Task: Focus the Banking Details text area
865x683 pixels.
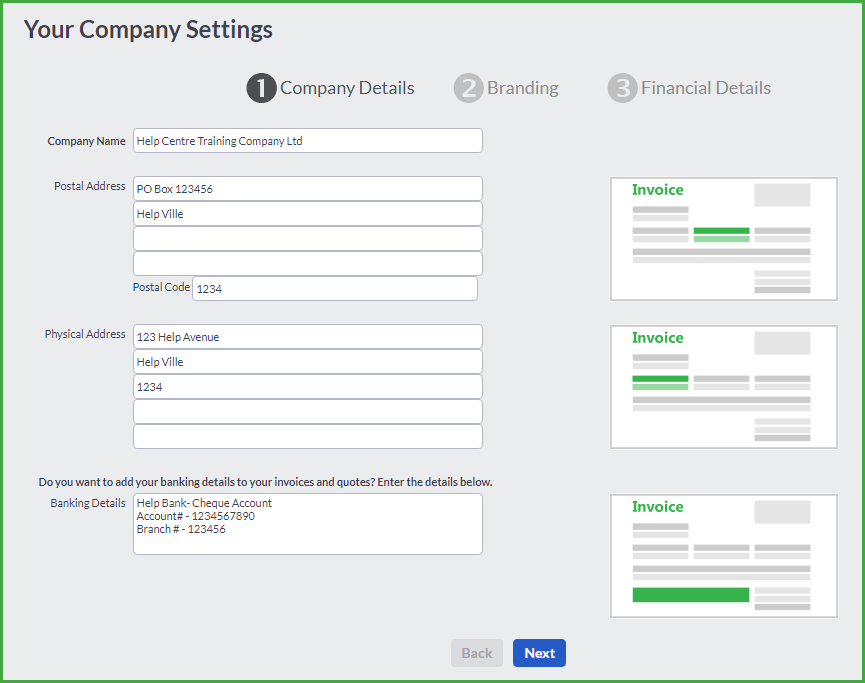Action: click(308, 524)
